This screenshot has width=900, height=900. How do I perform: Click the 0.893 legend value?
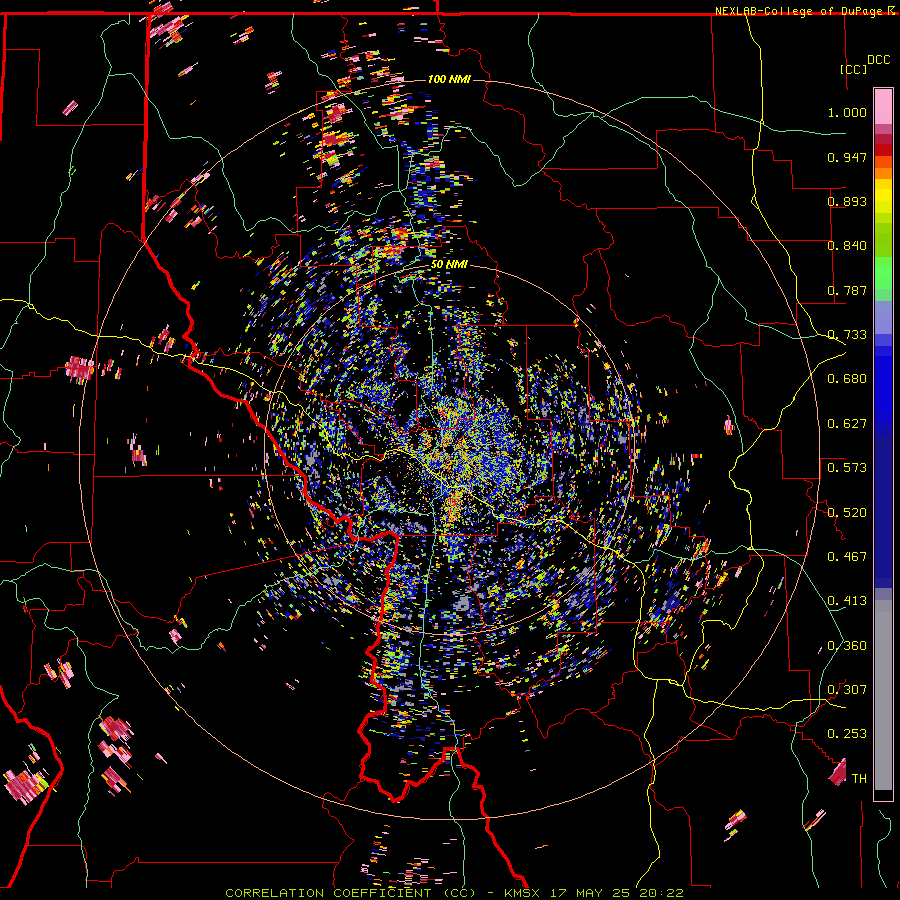[x=847, y=201]
